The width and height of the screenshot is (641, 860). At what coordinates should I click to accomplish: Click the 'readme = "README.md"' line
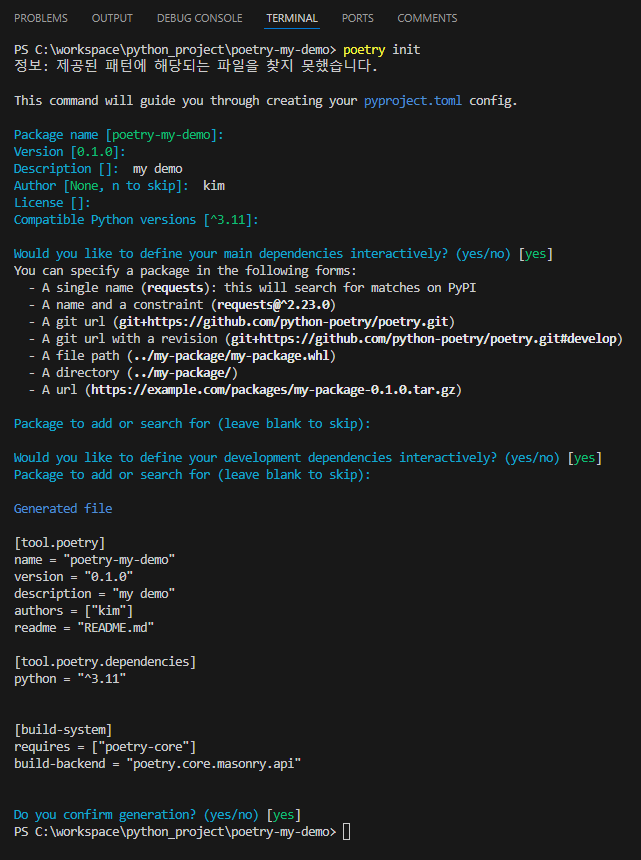pos(84,628)
